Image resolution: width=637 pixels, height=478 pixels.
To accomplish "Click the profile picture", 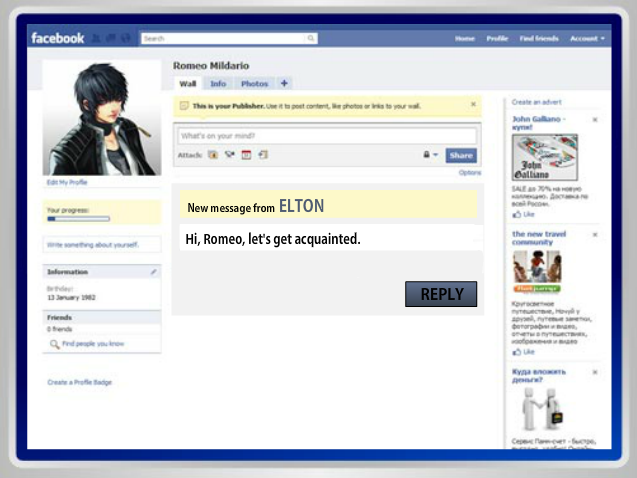I will [x=102, y=118].
